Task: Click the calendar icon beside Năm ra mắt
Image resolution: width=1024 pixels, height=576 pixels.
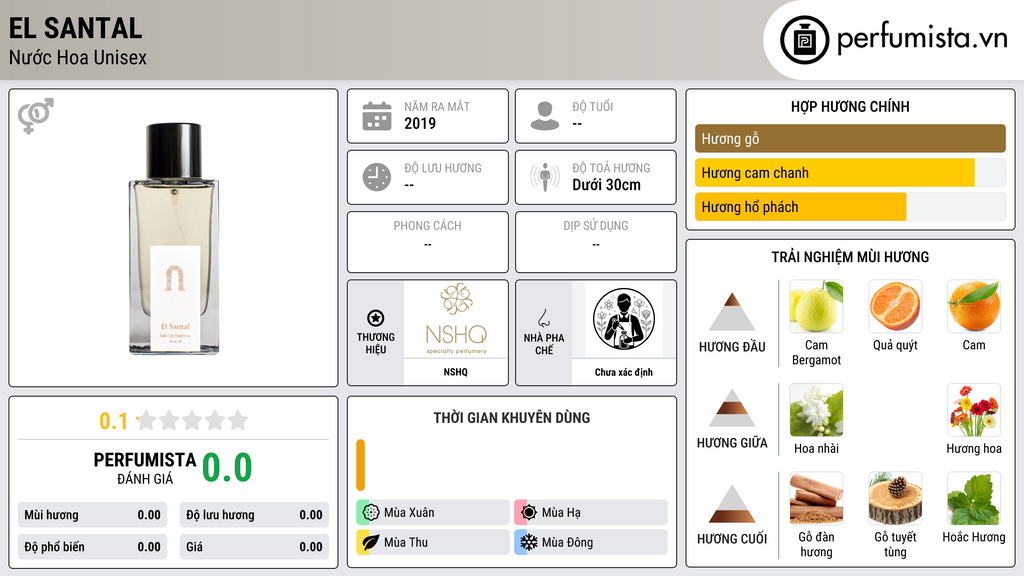Action: (x=377, y=116)
